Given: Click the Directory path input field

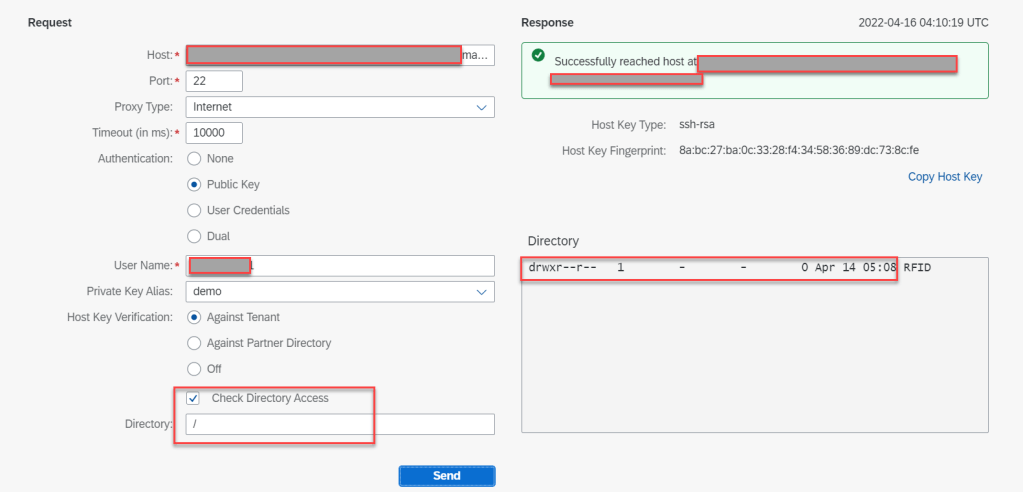Looking at the screenshot, I should pyautogui.click(x=340, y=425).
